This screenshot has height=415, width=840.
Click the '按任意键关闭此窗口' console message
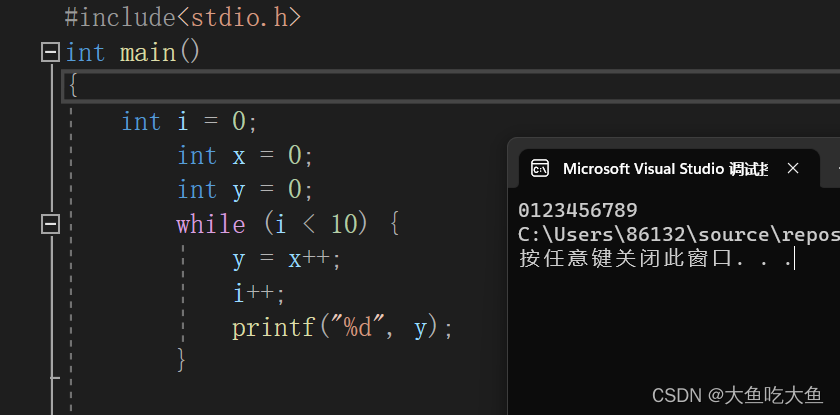point(655,259)
